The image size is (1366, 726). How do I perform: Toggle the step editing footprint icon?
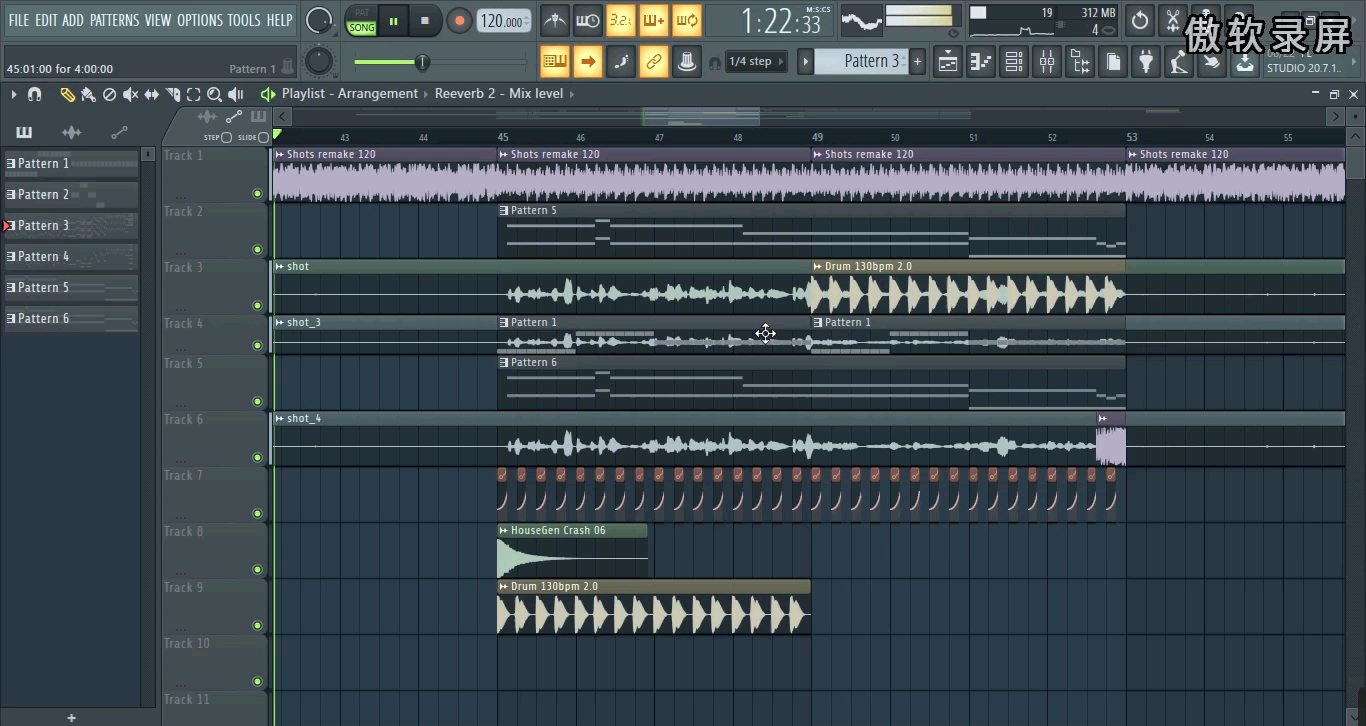tap(621, 62)
